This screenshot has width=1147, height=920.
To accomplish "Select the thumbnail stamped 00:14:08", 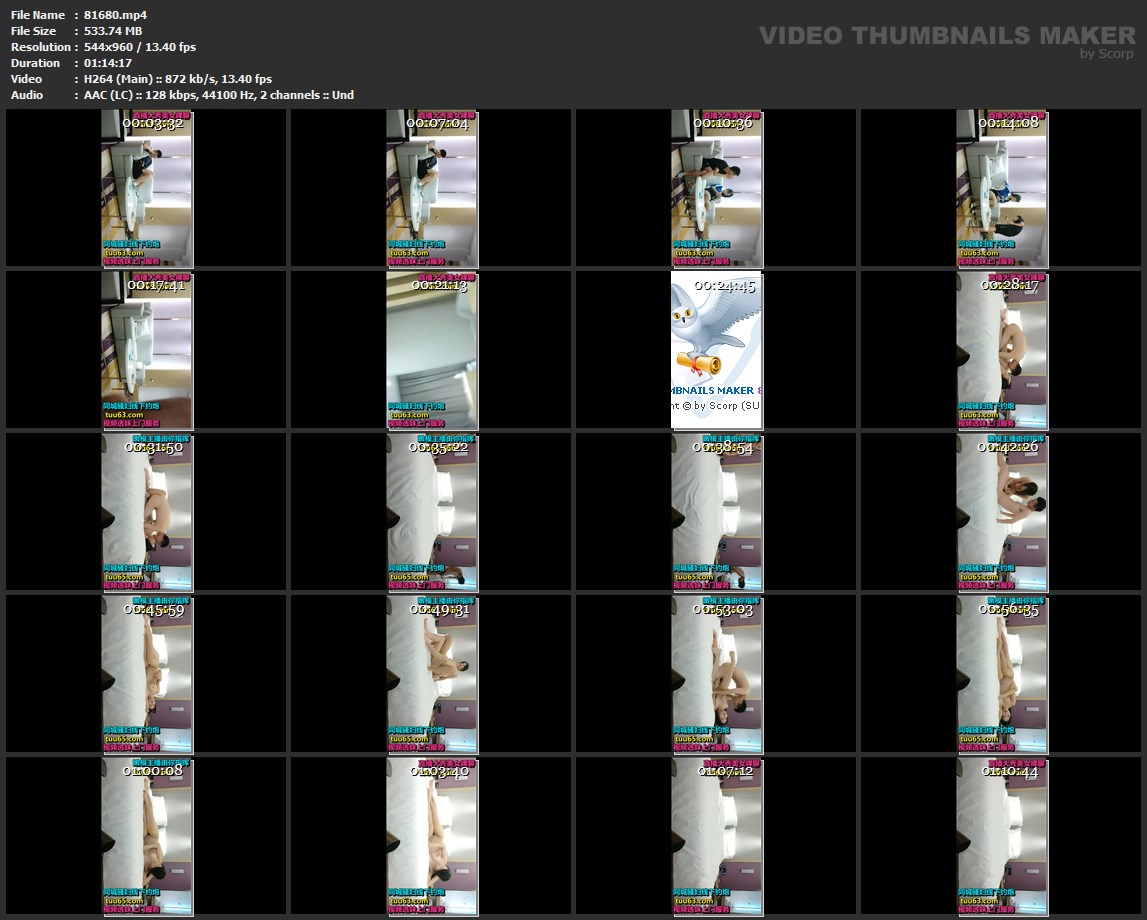I will 1001,188.
